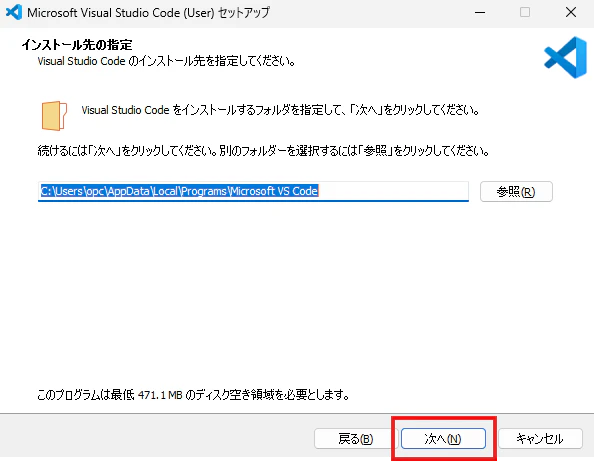The height and width of the screenshot is (462, 594).
Task: Open folder browser with 参照(R) button
Action: [516, 192]
